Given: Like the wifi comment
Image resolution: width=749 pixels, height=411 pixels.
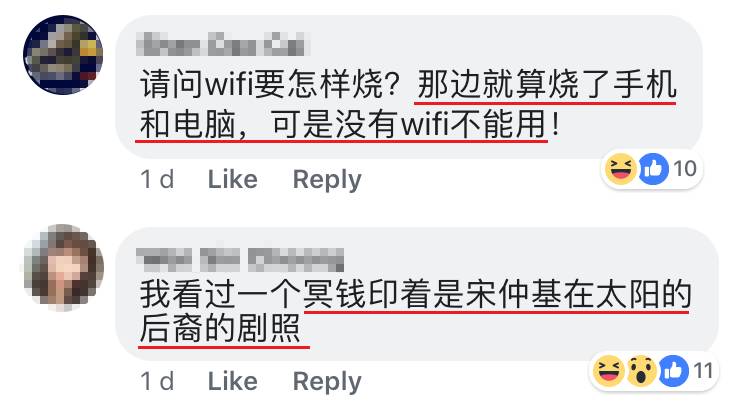Looking at the screenshot, I should (233, 180).
